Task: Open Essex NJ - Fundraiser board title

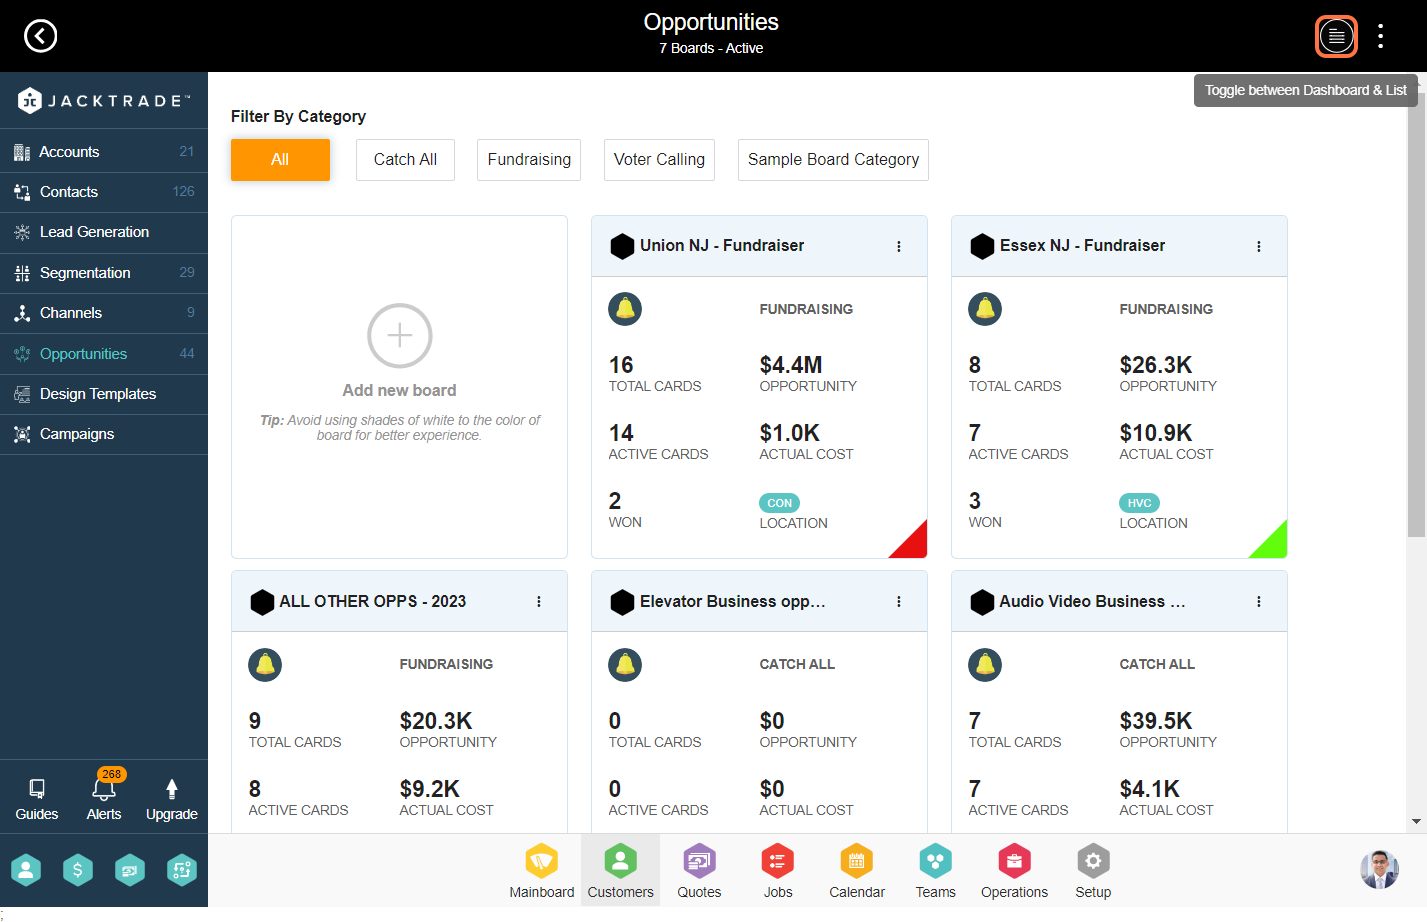Action: [1082, 246]
